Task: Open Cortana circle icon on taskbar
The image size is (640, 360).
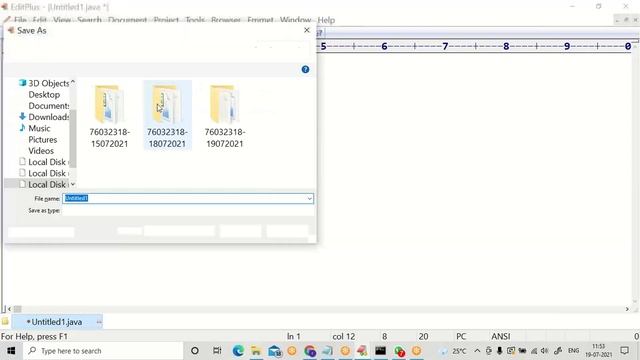Action: point(195,351)
